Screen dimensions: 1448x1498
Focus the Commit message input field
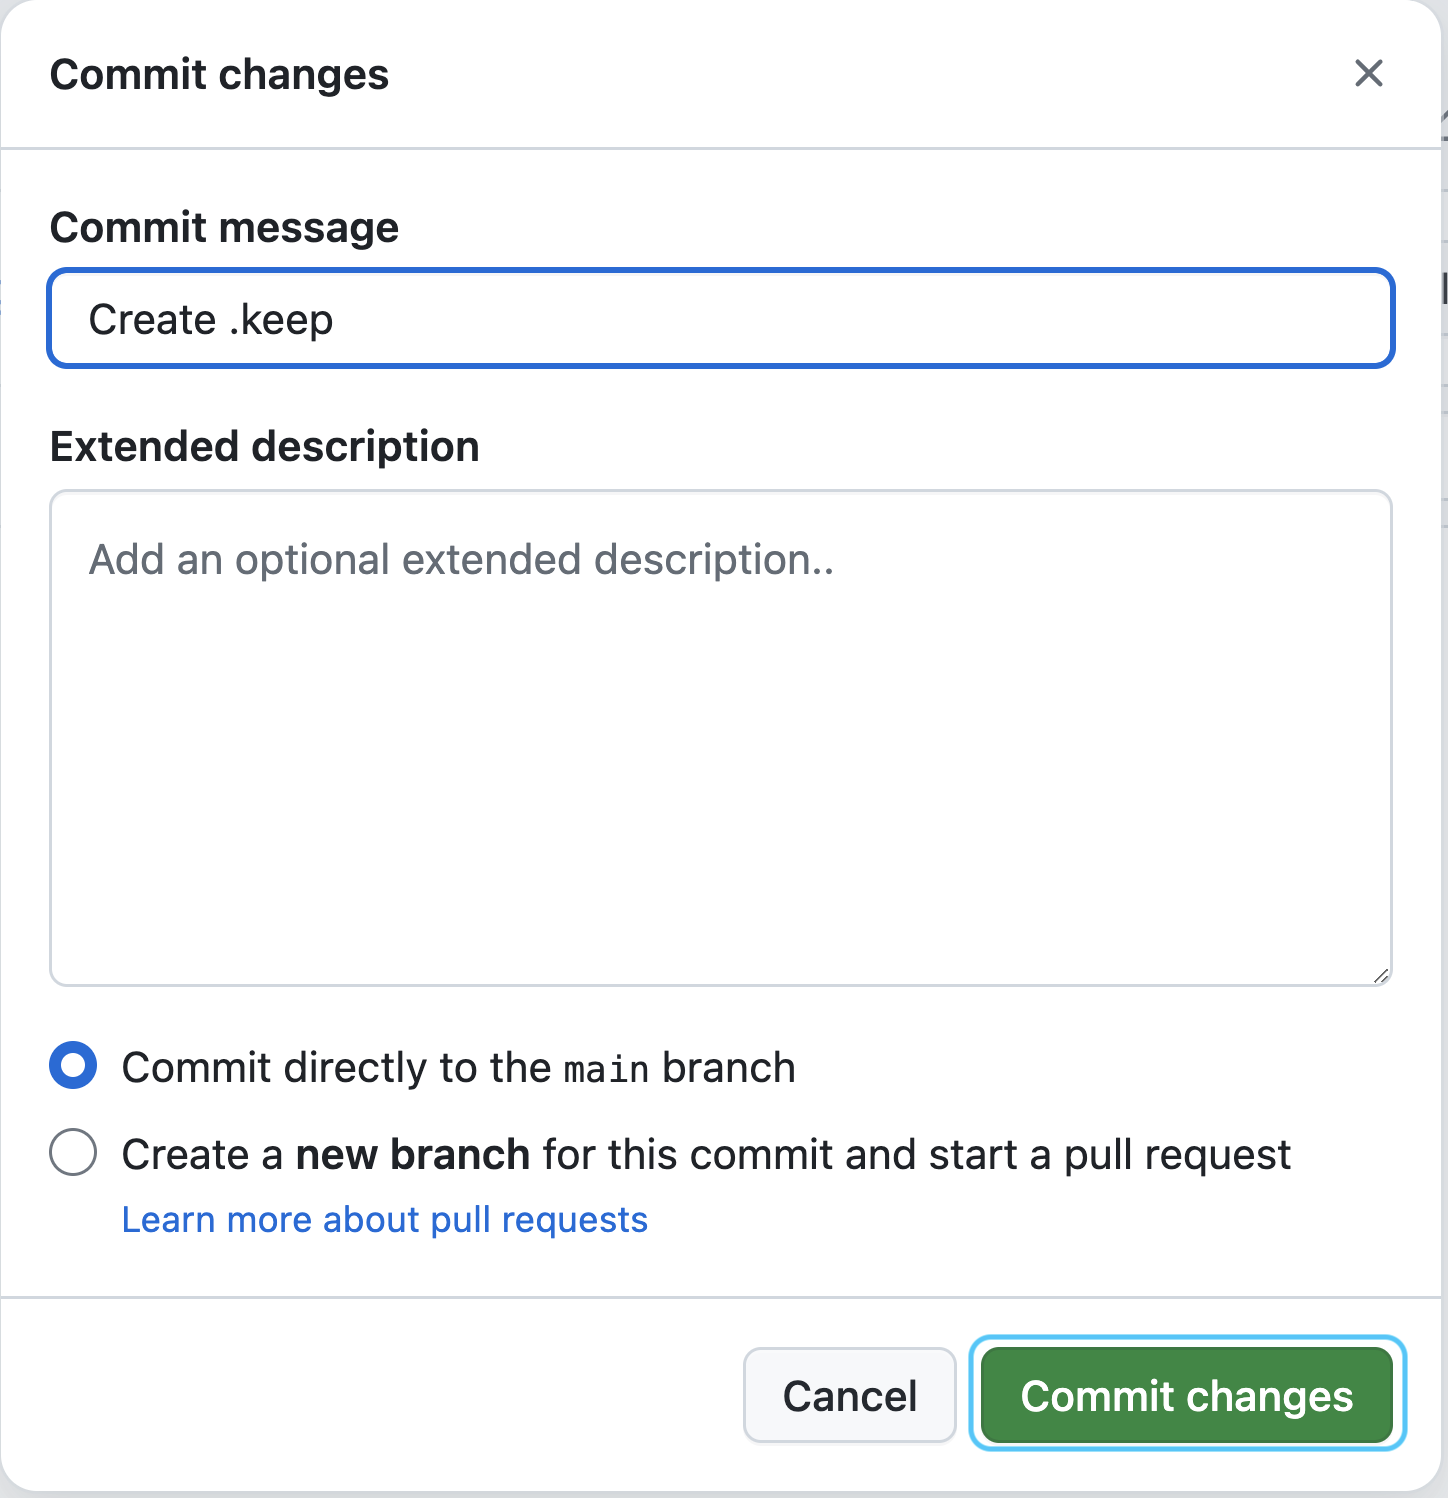(x=721, y=319)
